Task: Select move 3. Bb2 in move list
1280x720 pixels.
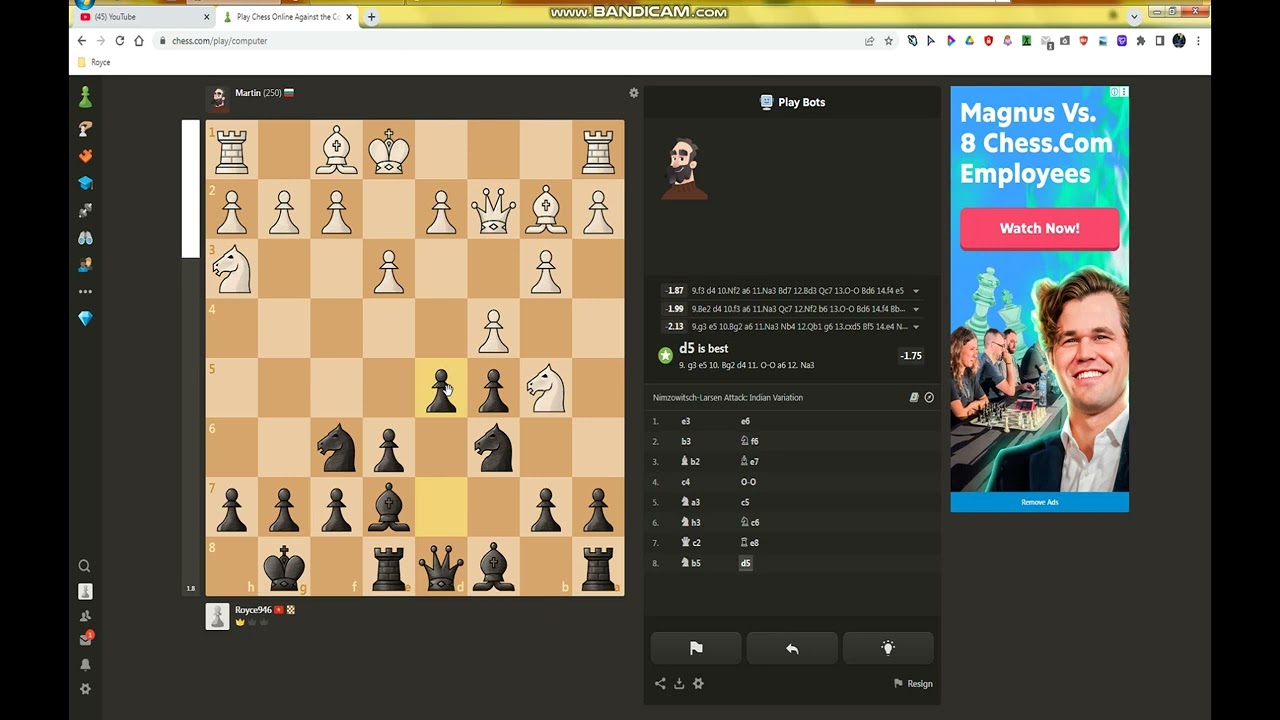Action: (690, 462)
